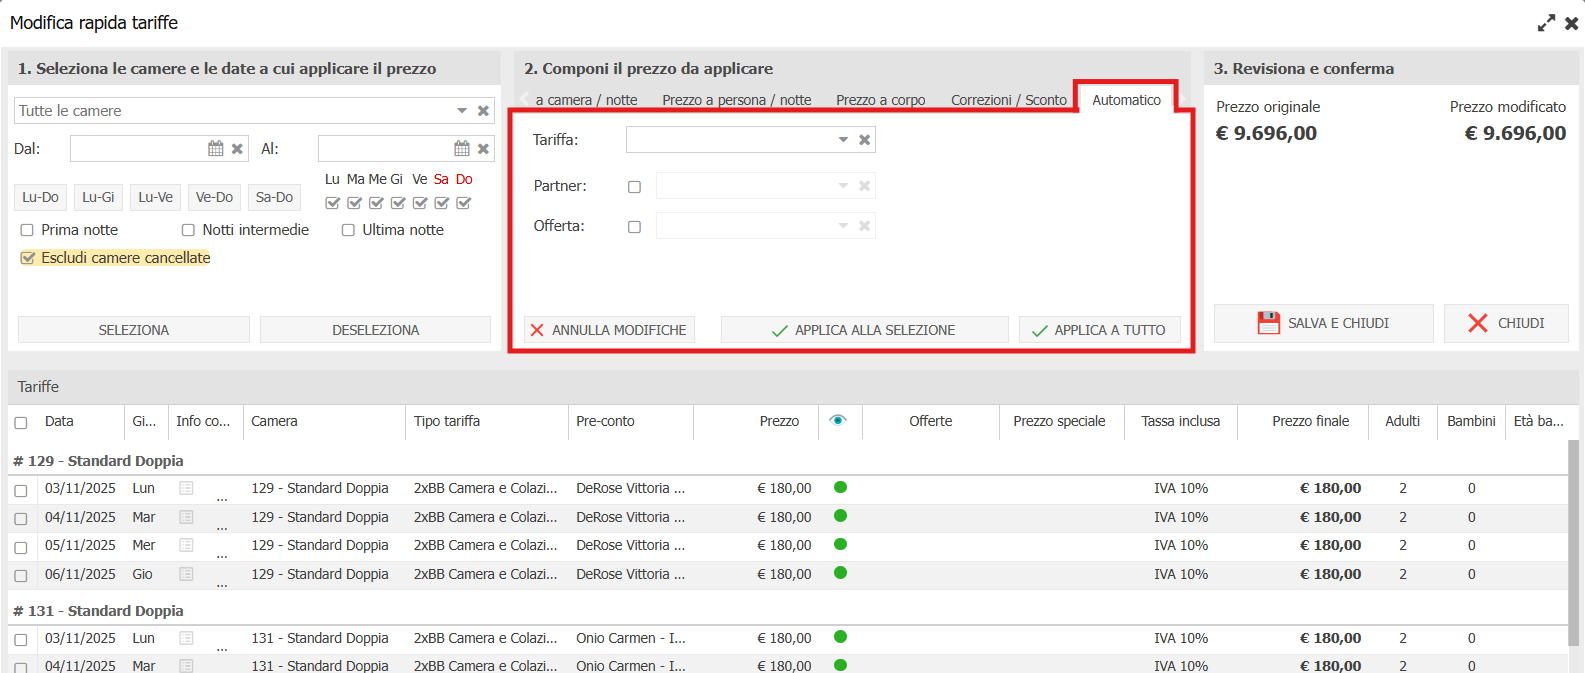1585x673 pixels.
Task: Click SALVA E CHIUDI button
Action: (x=1323, y=323)
